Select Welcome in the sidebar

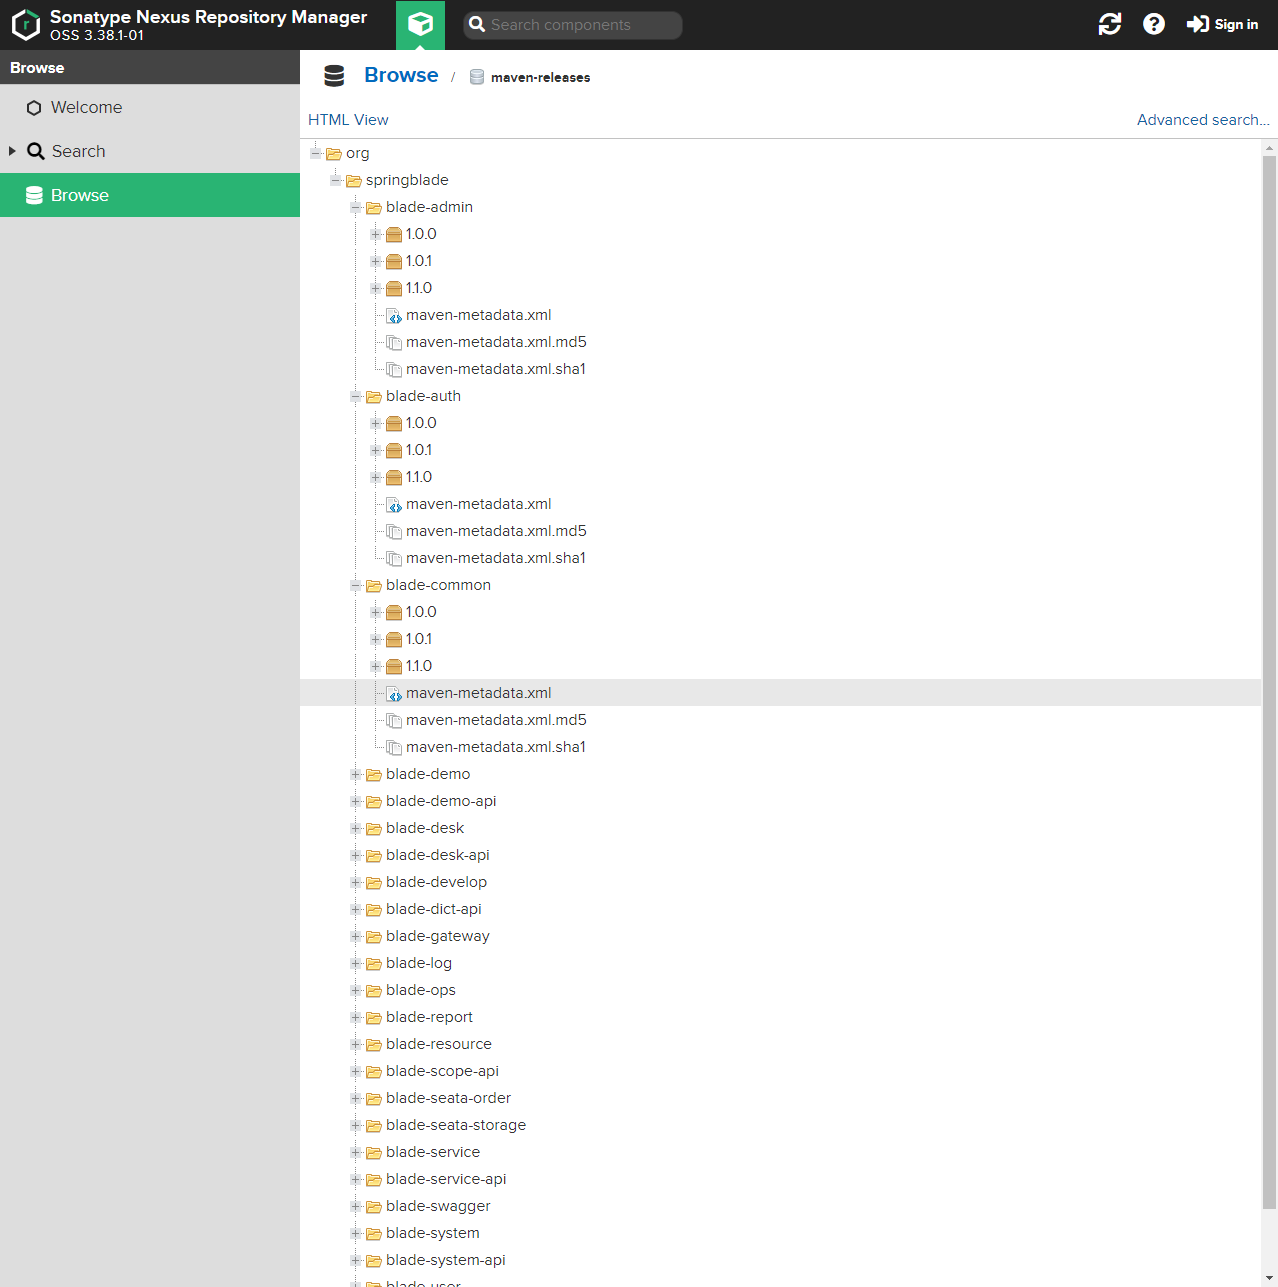150,107
